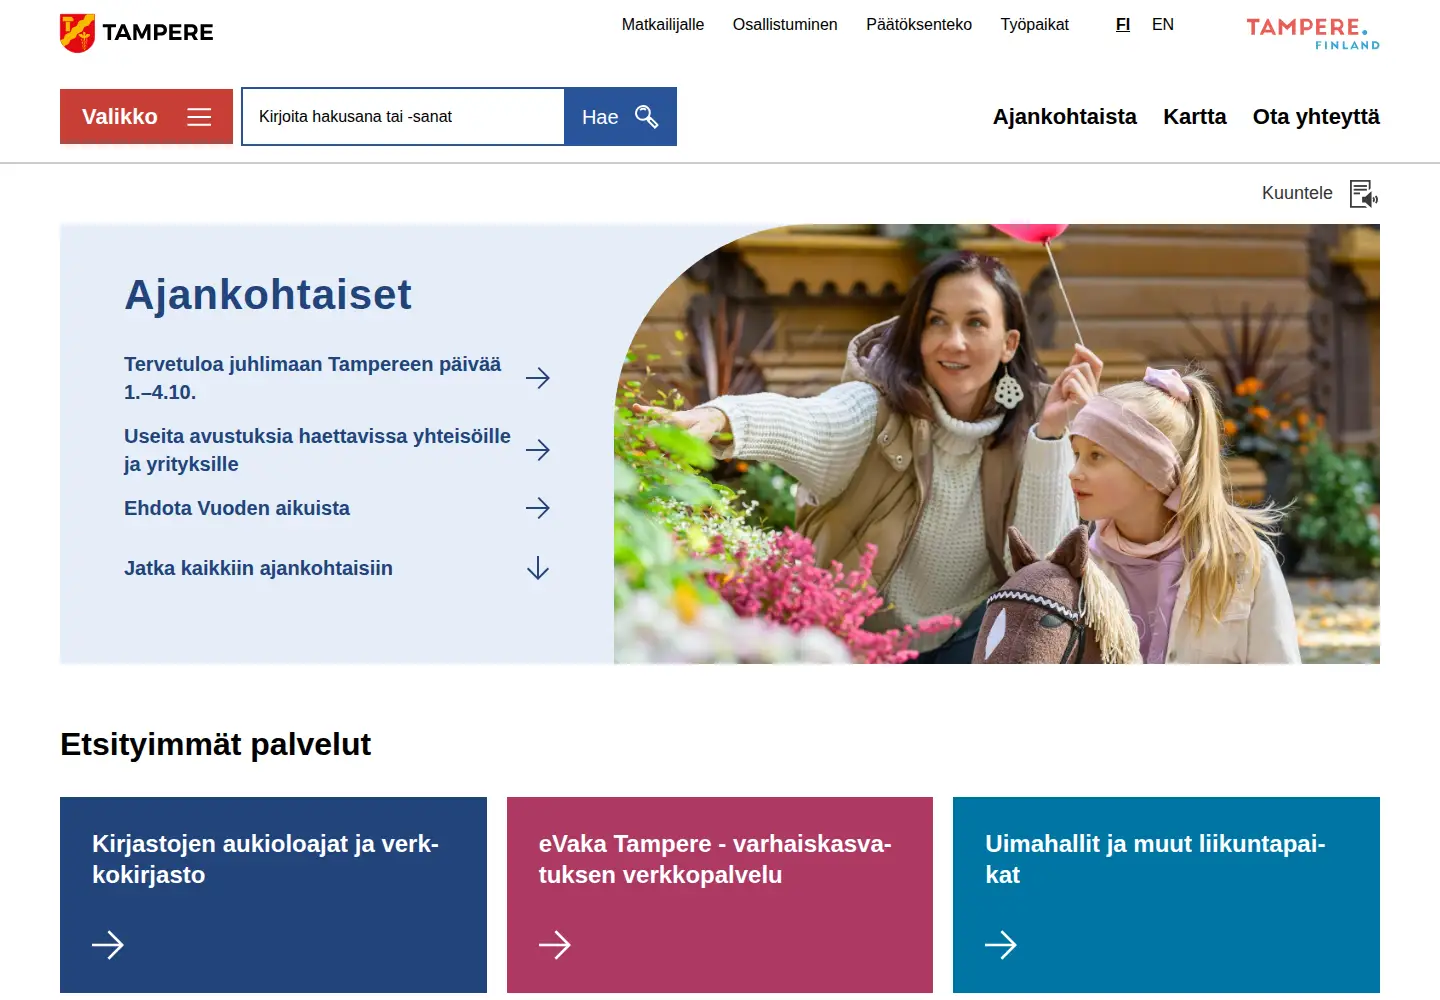1440x1000 pixels.
Task: Click the Tampere coat of arms logo
Action: click(78, 33)
